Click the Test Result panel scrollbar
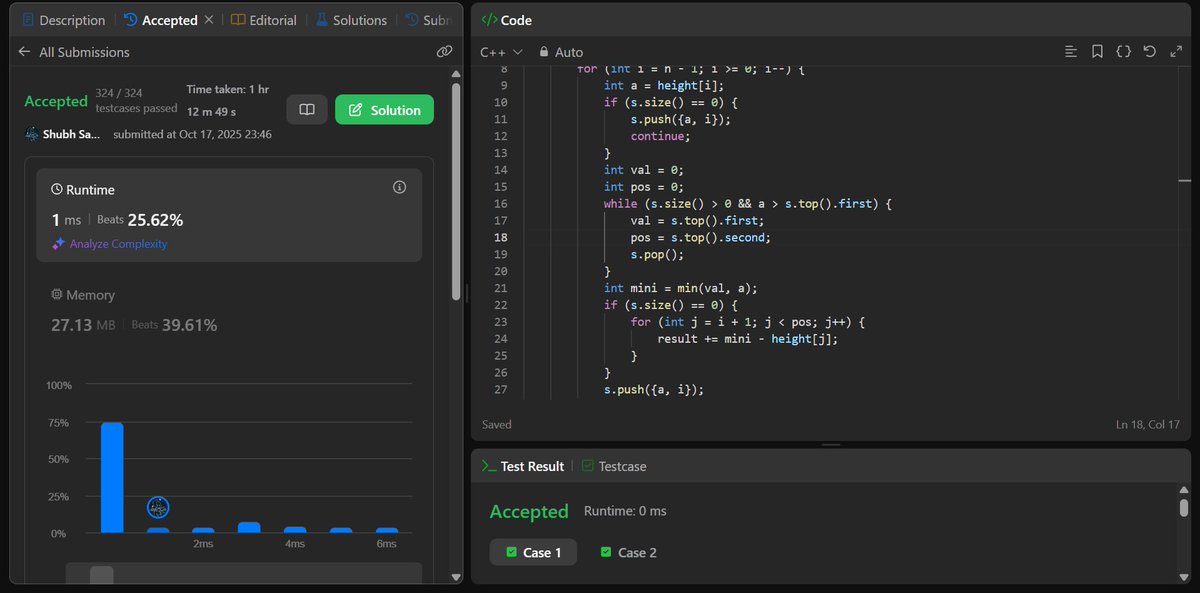 (x=1184, y=507)
